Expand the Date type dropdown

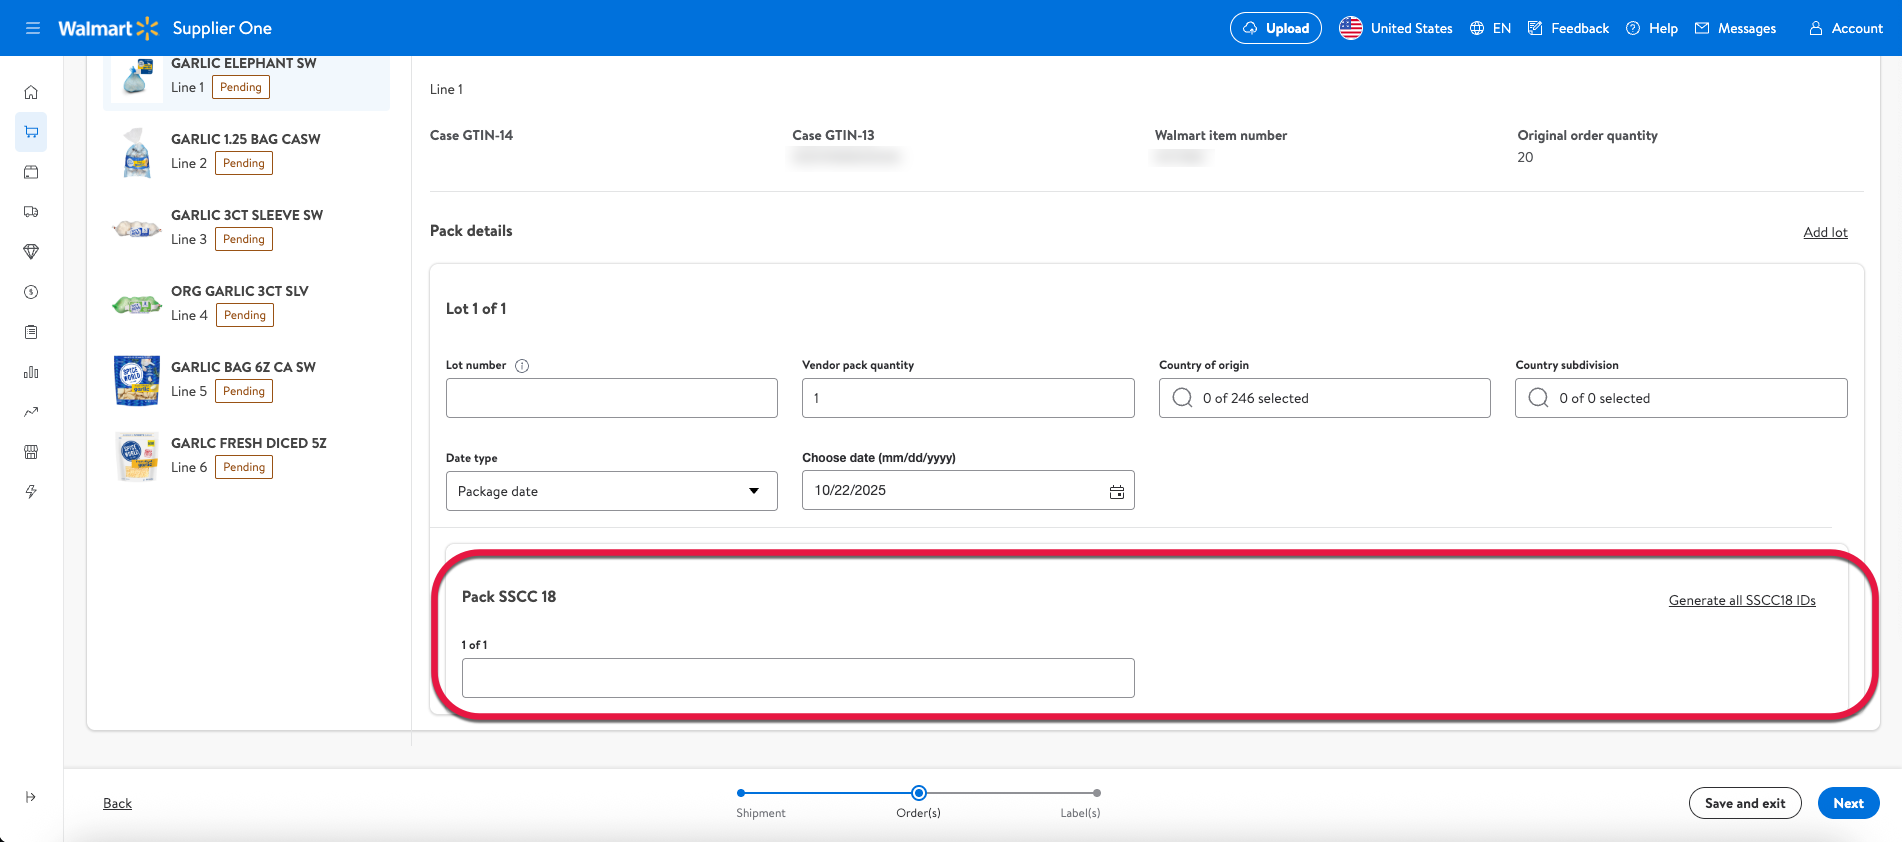[611, 491]
